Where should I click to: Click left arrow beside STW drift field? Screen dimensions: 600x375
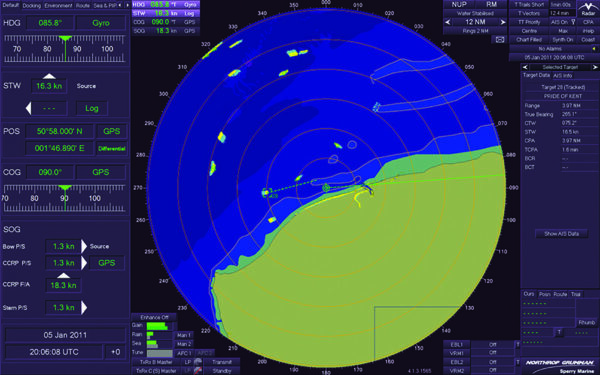28,108
